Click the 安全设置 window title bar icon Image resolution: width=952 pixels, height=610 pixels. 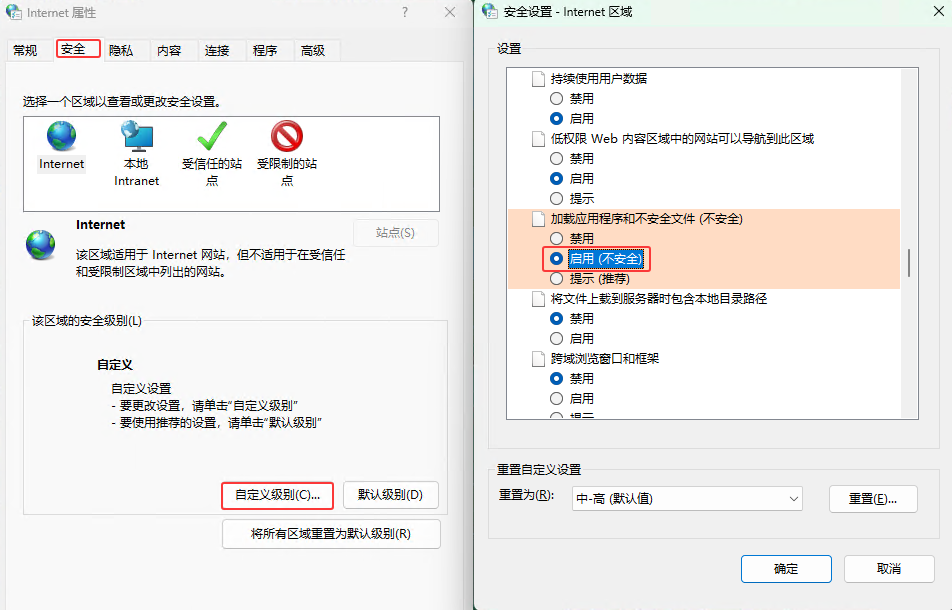point(490,11)
